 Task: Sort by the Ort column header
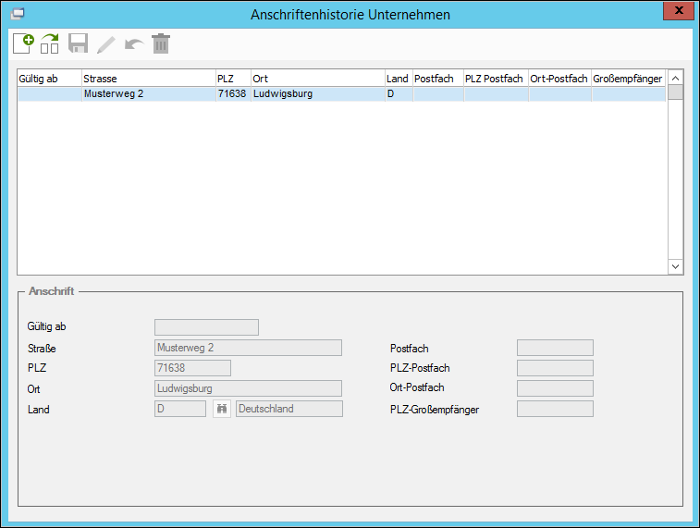318,79
